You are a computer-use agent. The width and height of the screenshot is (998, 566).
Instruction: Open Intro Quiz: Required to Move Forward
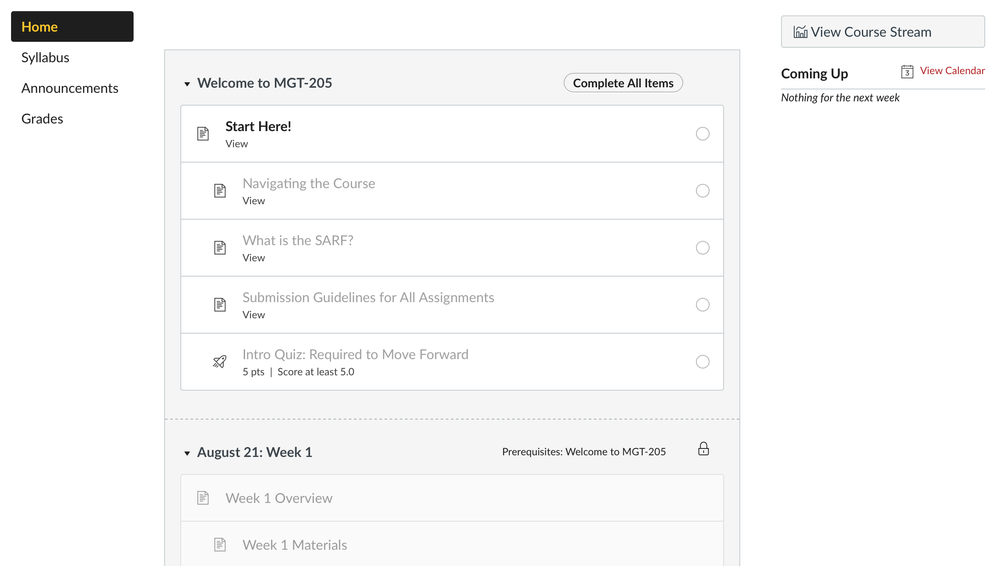tap(355, 354)
